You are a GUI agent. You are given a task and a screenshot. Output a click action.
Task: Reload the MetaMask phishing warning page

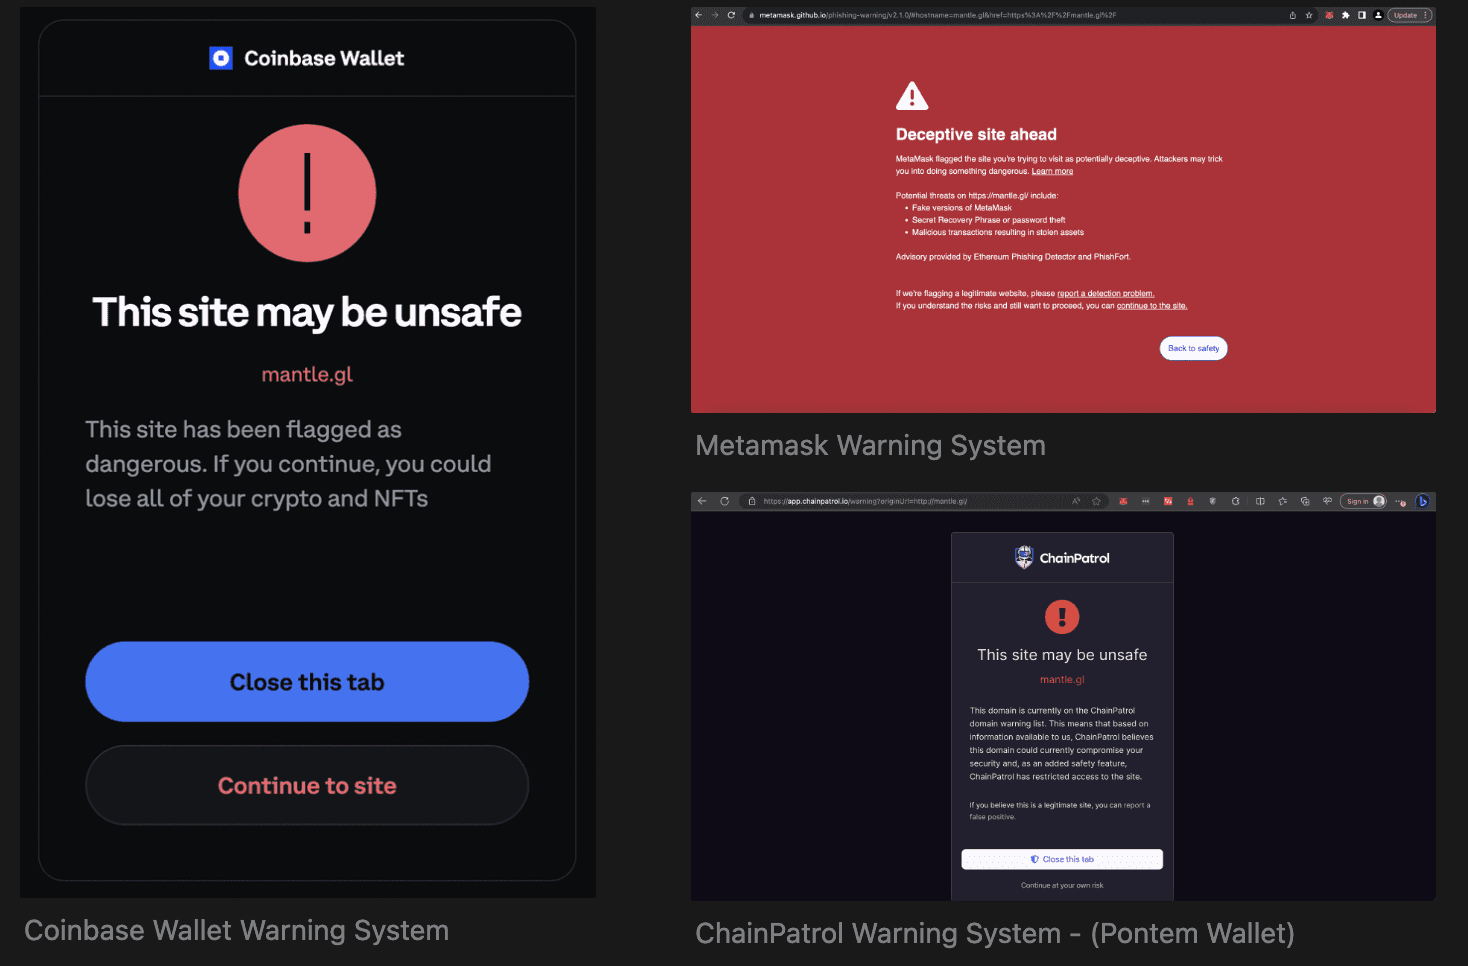pyautogui.click(x=731, y=15)
